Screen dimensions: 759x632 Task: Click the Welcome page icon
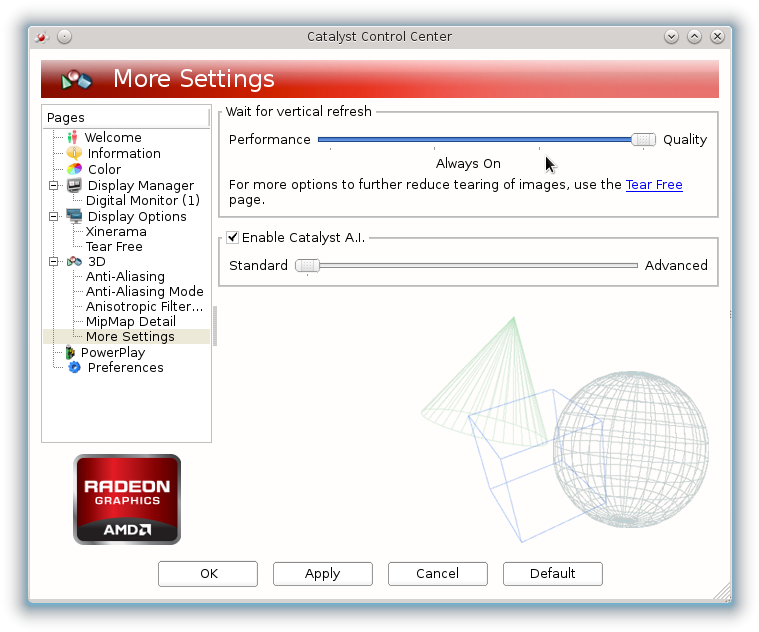click(x=72, y=138)
